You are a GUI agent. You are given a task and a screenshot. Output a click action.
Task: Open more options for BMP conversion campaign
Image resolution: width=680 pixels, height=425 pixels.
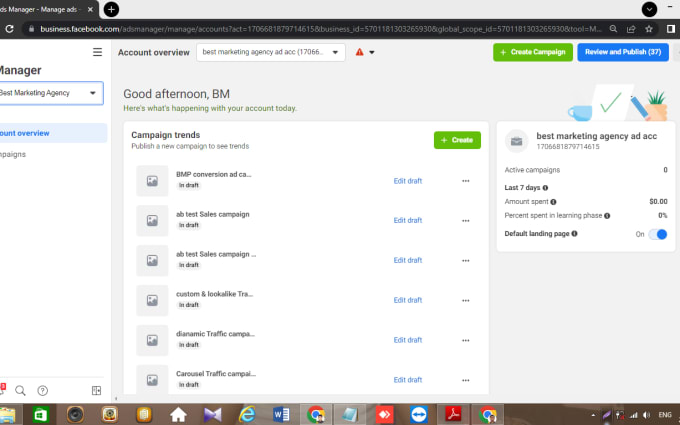tap(465, 181)
